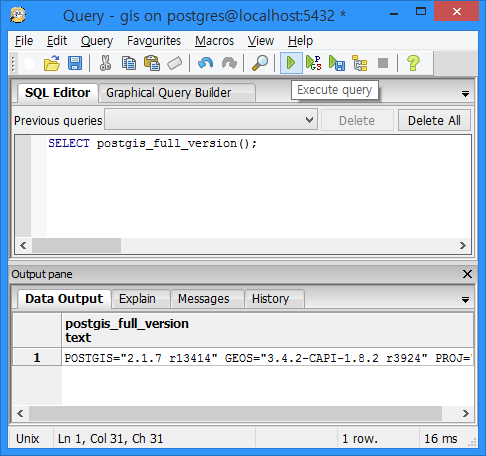486x456 pixels.
Task: Click the Execute pgScript icon
Action: [x=313, y=63]
